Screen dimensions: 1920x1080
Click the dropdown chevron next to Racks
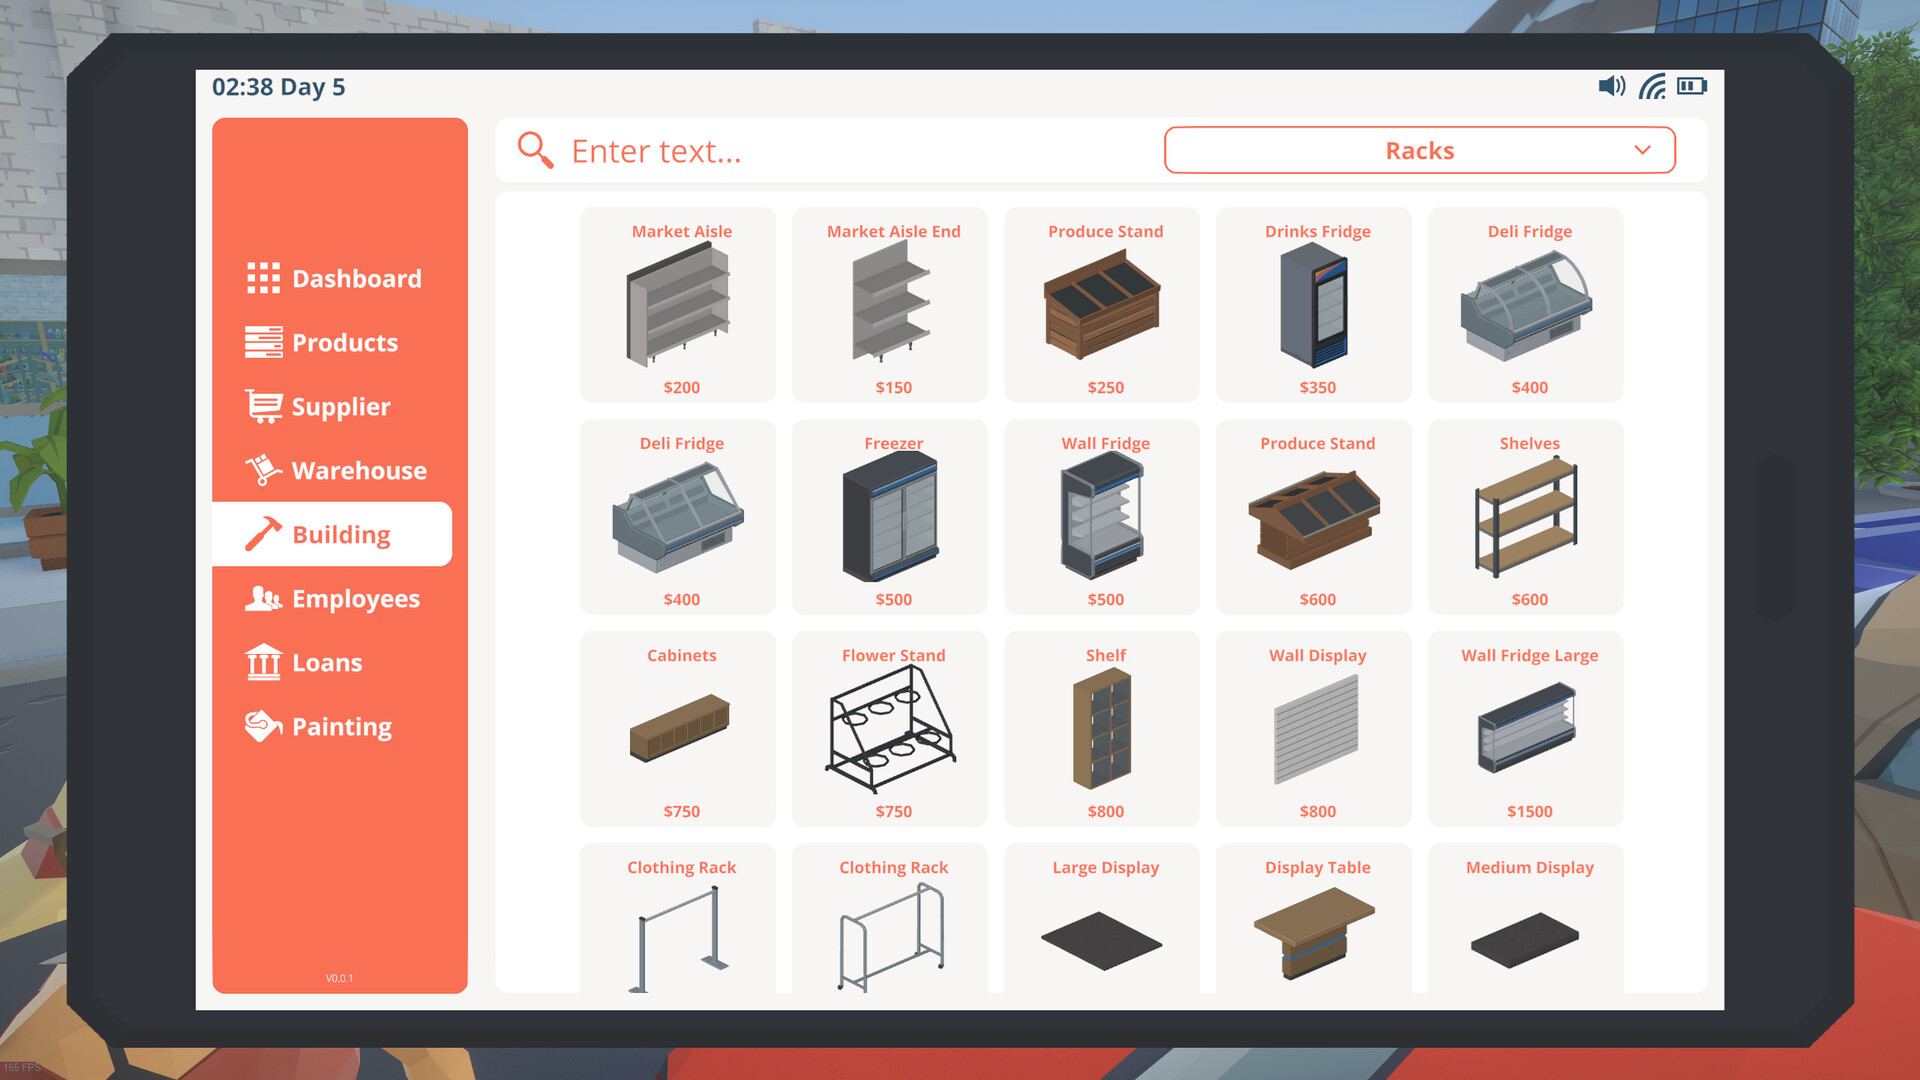click(x=1641, y=150)
